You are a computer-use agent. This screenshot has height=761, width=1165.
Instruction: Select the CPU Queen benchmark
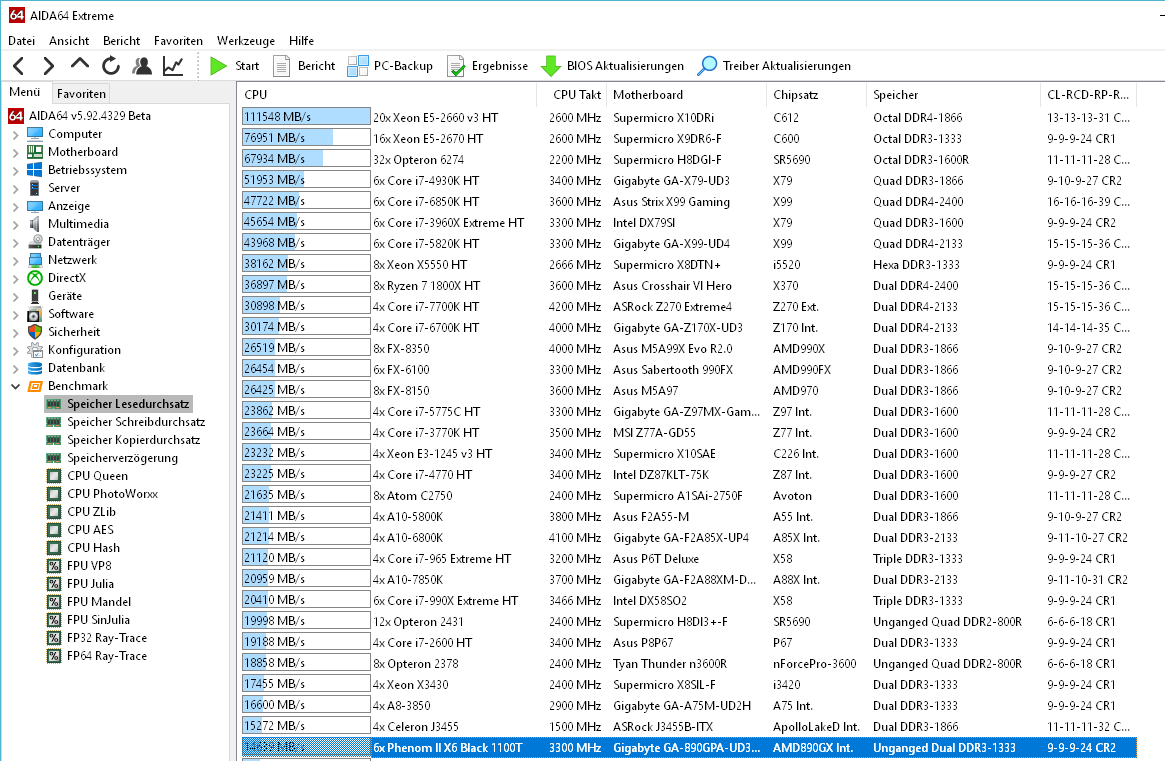tap(87, 476)
